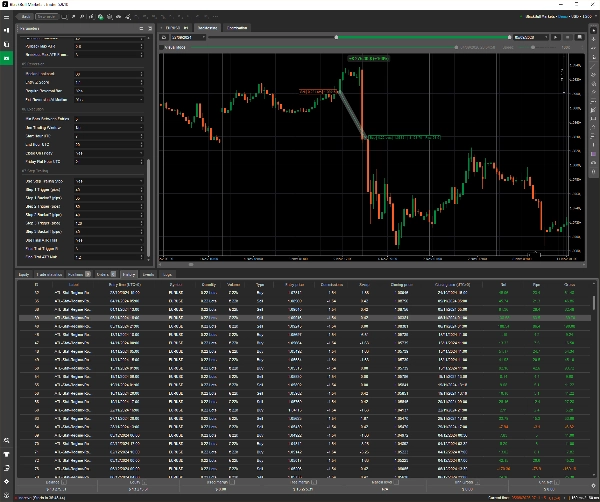Image resolution: width=600 pixels, height=502 pixels.
Task: Open the Trade section in left sidebar
Action: click(x=7, y=30)
